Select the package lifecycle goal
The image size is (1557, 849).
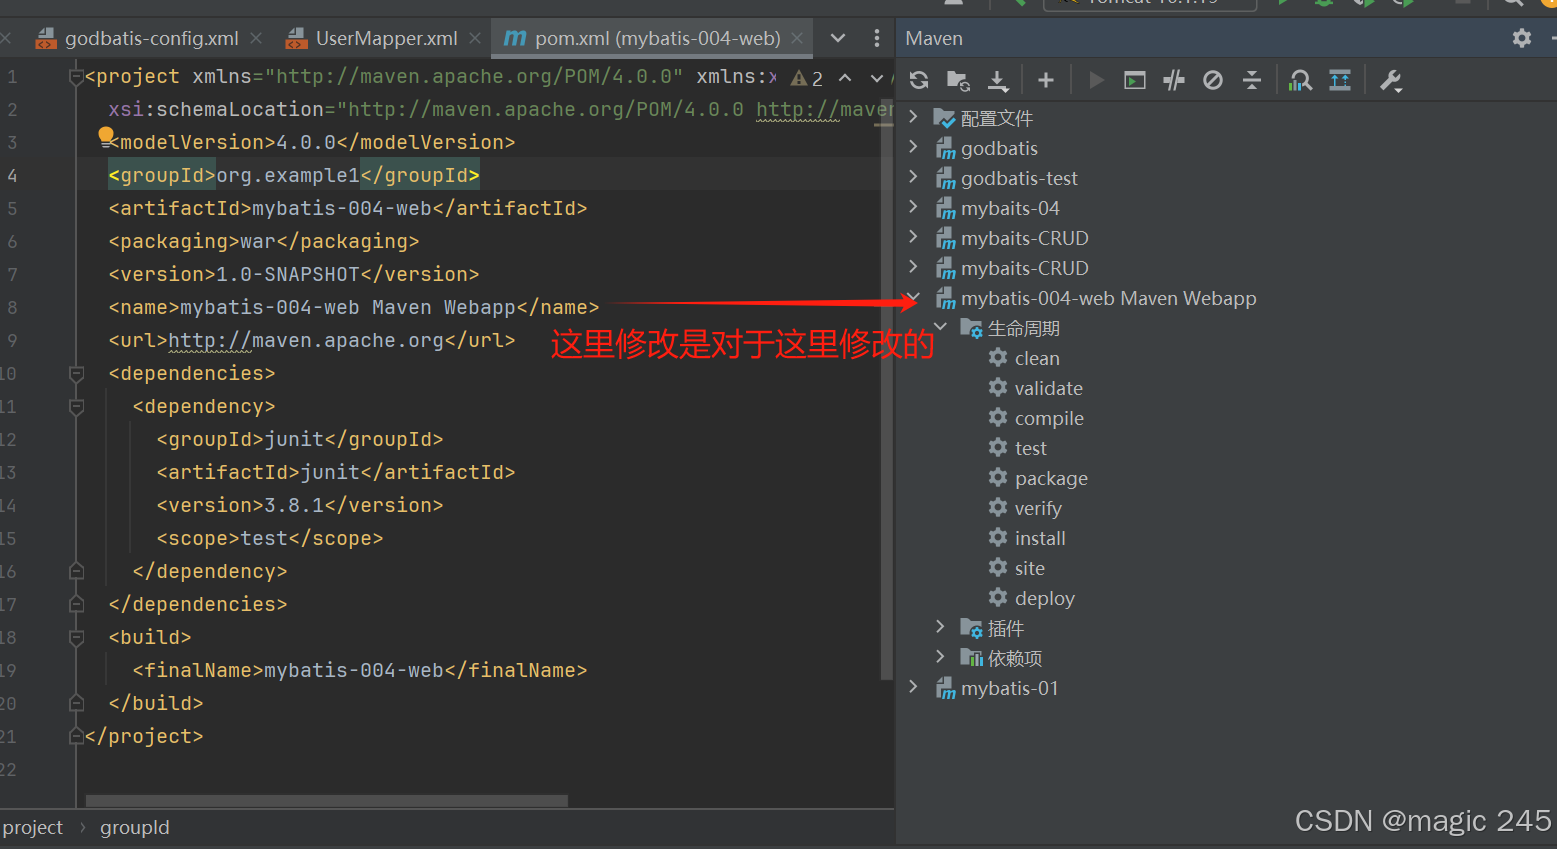(1051, 478)
